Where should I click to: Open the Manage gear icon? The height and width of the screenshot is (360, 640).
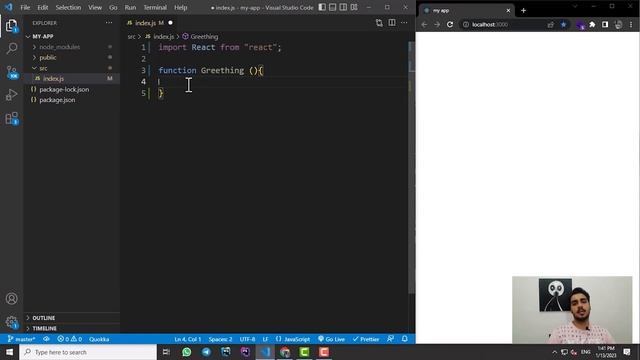click(11, 322)
